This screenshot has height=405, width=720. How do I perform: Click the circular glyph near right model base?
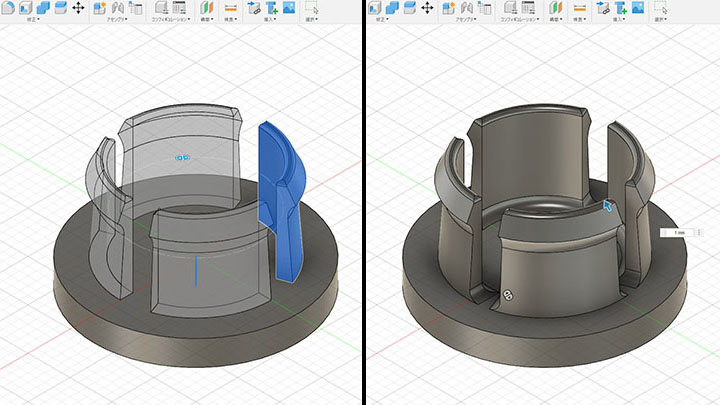pos(508,295)
